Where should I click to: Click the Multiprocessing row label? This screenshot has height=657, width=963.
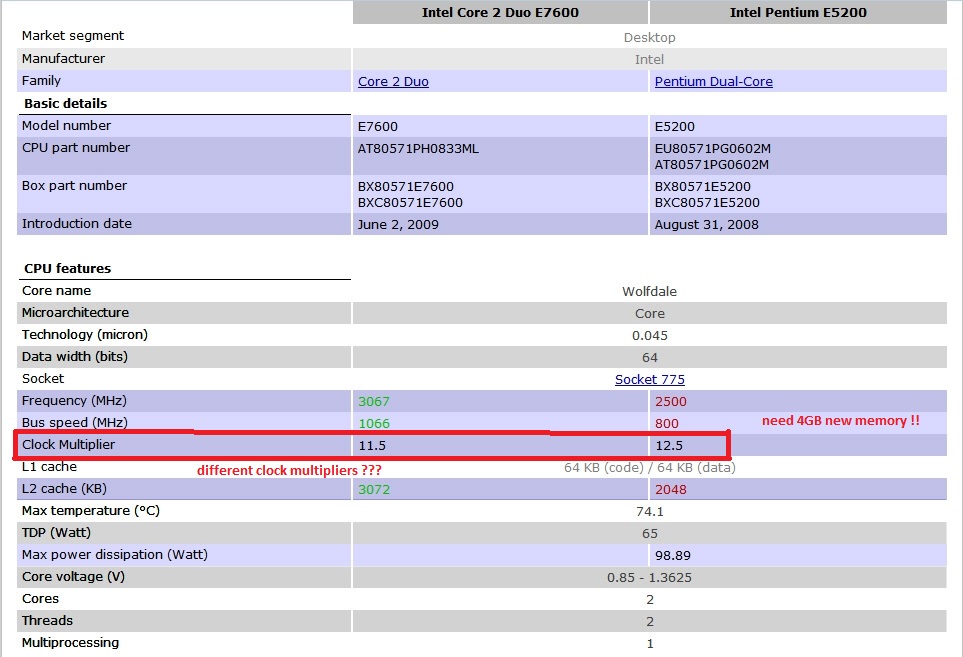point(71,642)
